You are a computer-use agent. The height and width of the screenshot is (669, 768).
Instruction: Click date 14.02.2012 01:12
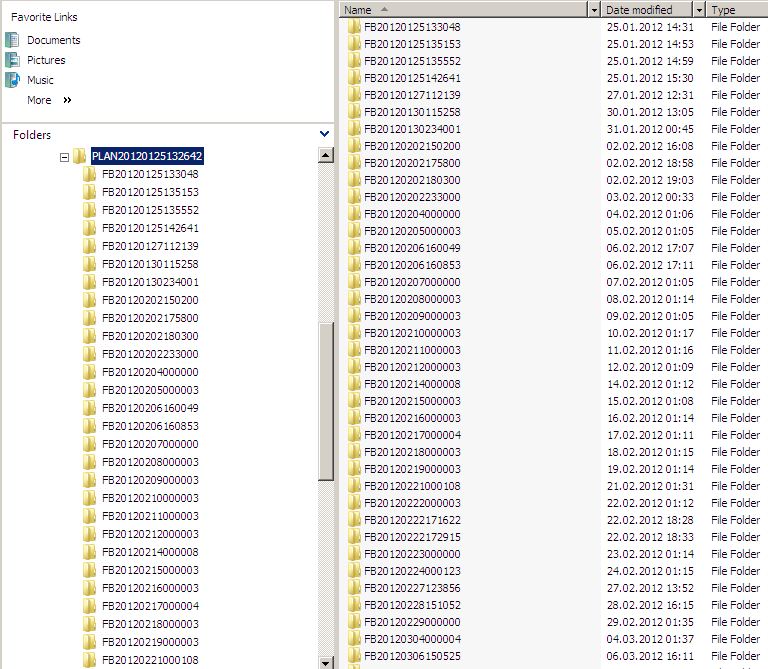pyautogui.click(x=650, y=384)
